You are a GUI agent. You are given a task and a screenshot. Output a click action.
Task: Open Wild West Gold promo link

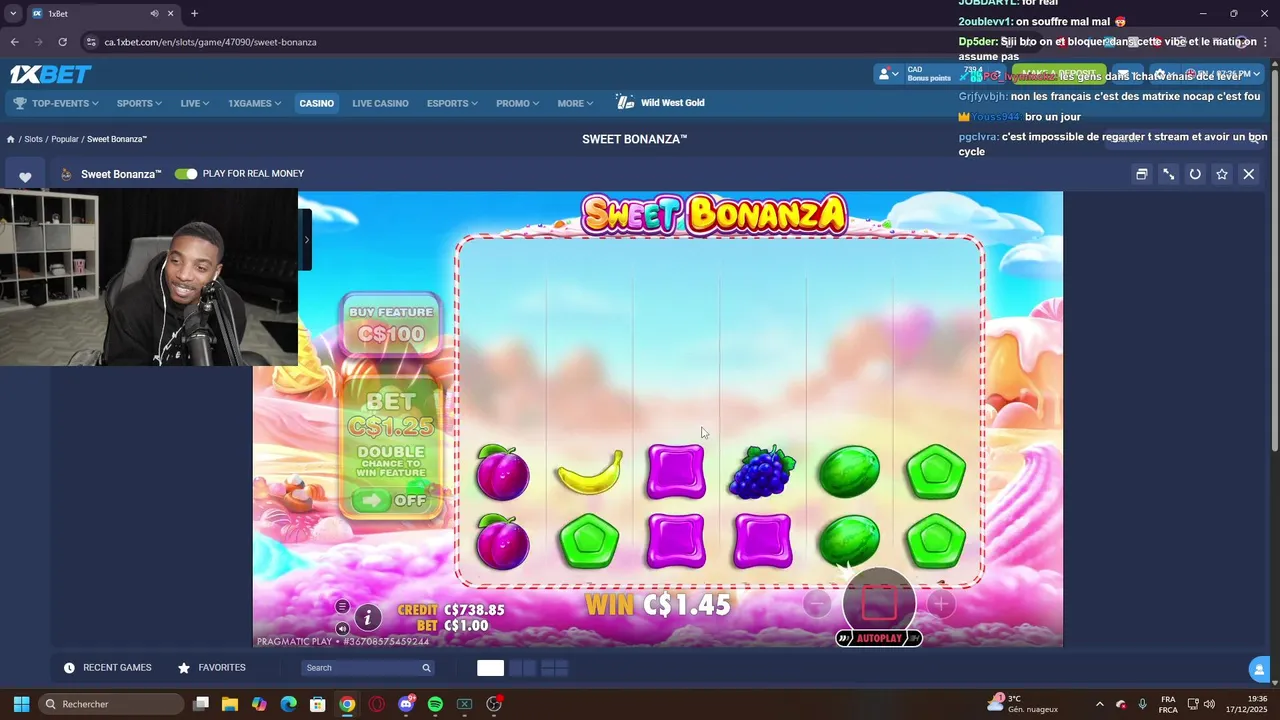click(661, 103)
